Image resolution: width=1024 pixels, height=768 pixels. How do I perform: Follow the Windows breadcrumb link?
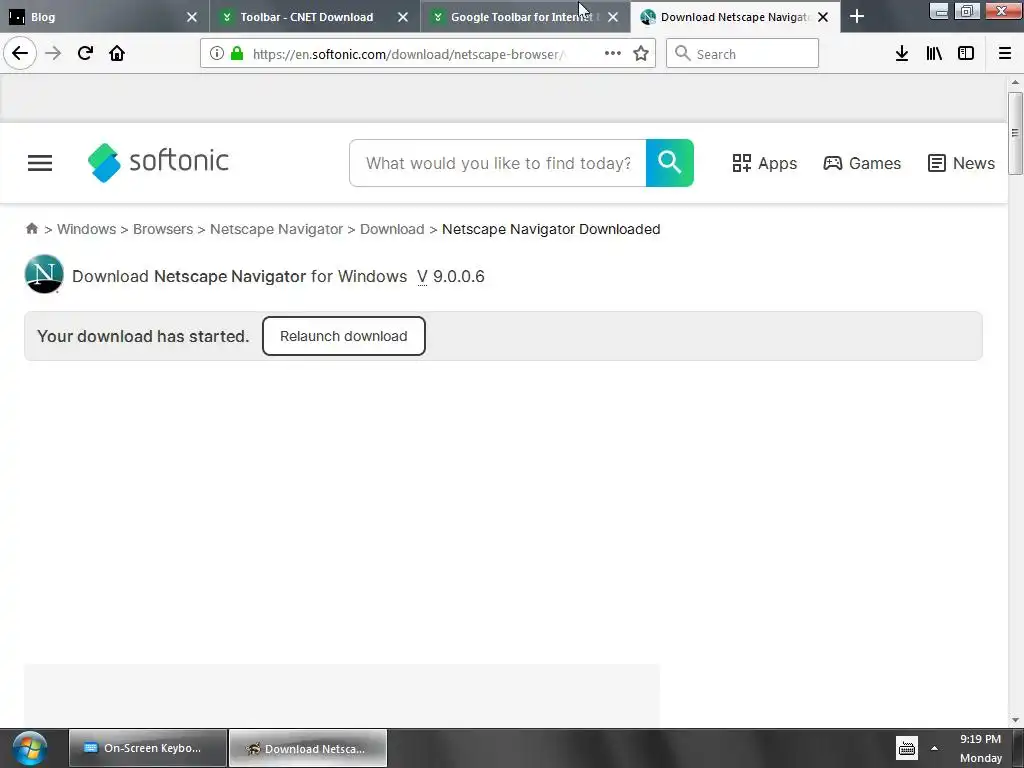(86, 229)
